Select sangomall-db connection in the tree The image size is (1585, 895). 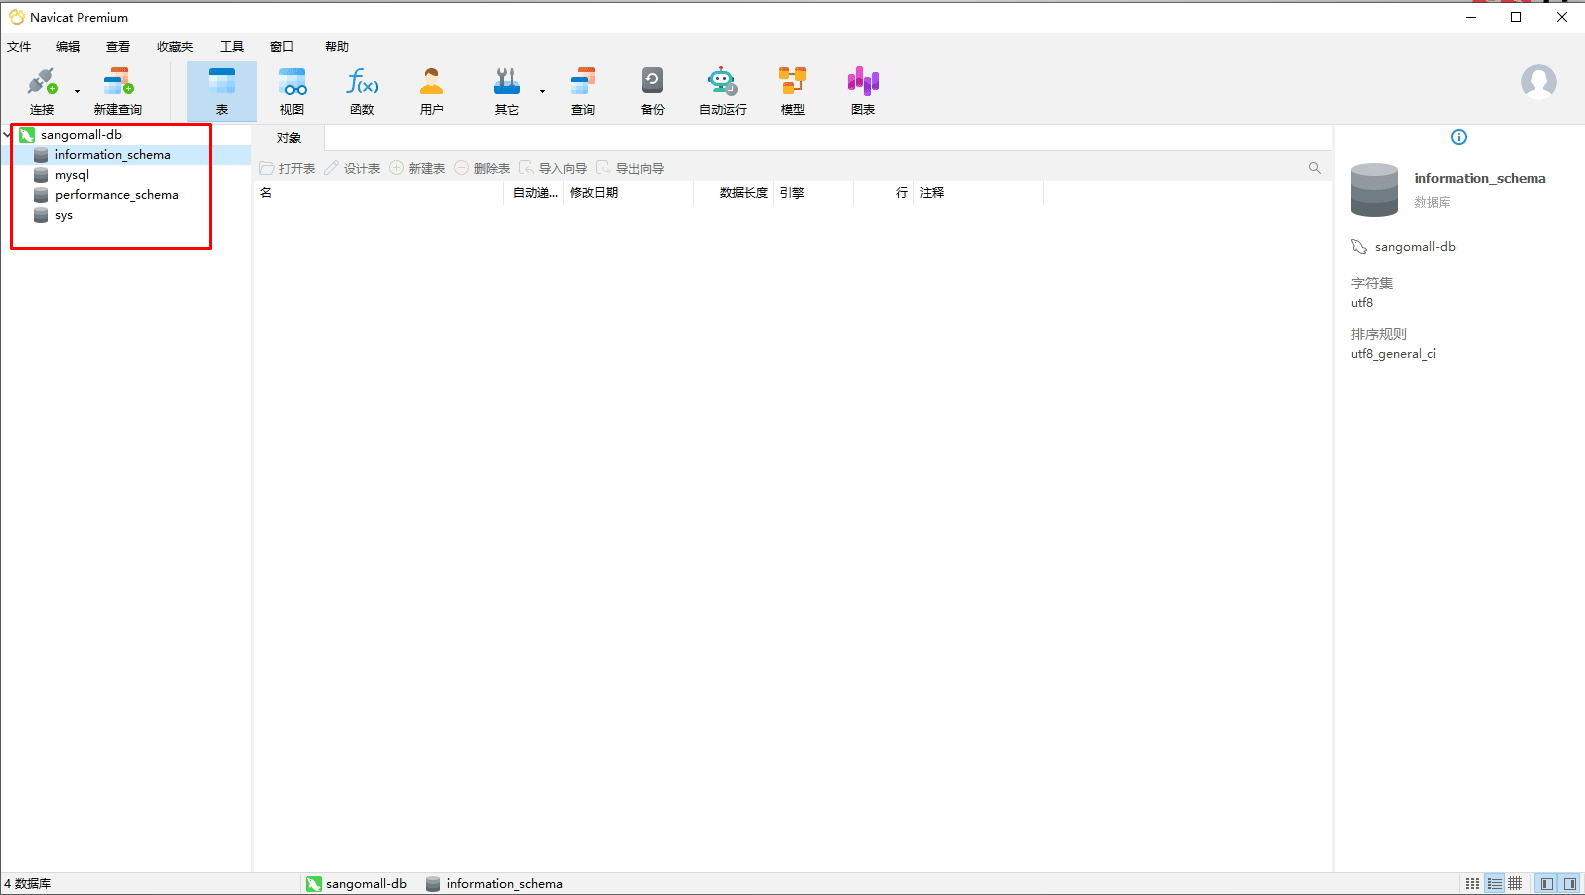pos(81,135)
